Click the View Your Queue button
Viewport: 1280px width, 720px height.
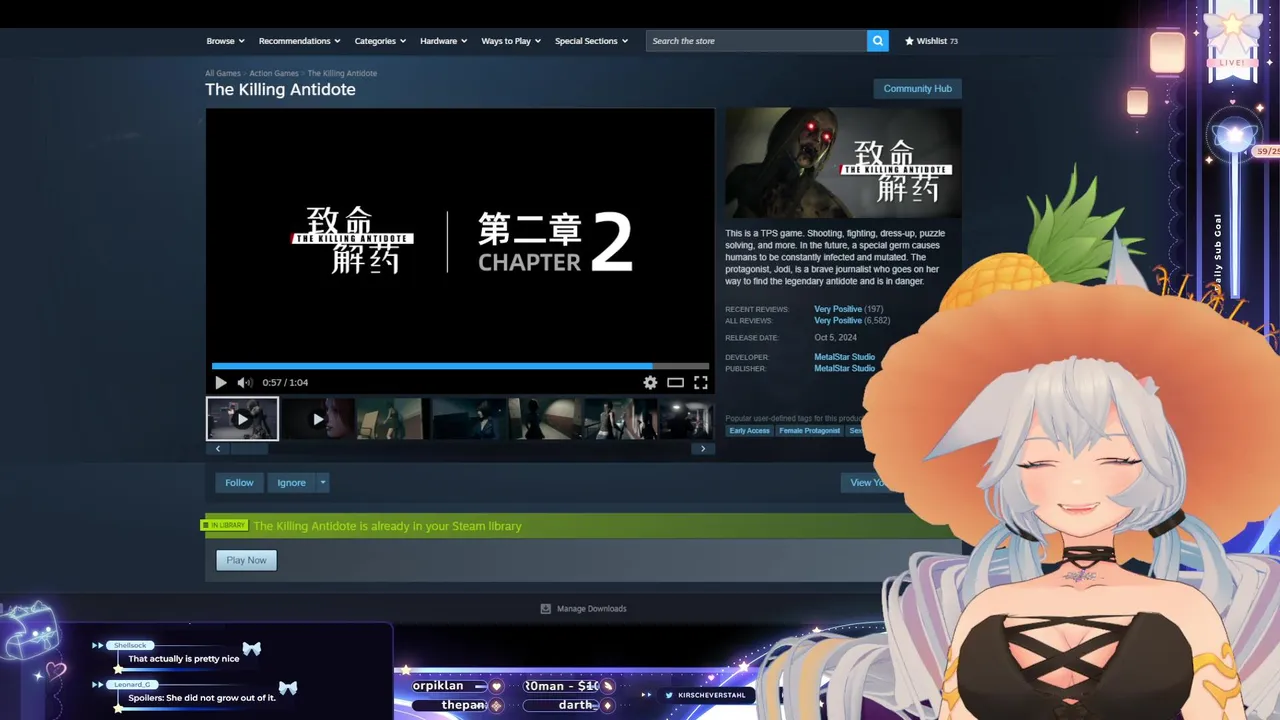click(x=868, y=482)
